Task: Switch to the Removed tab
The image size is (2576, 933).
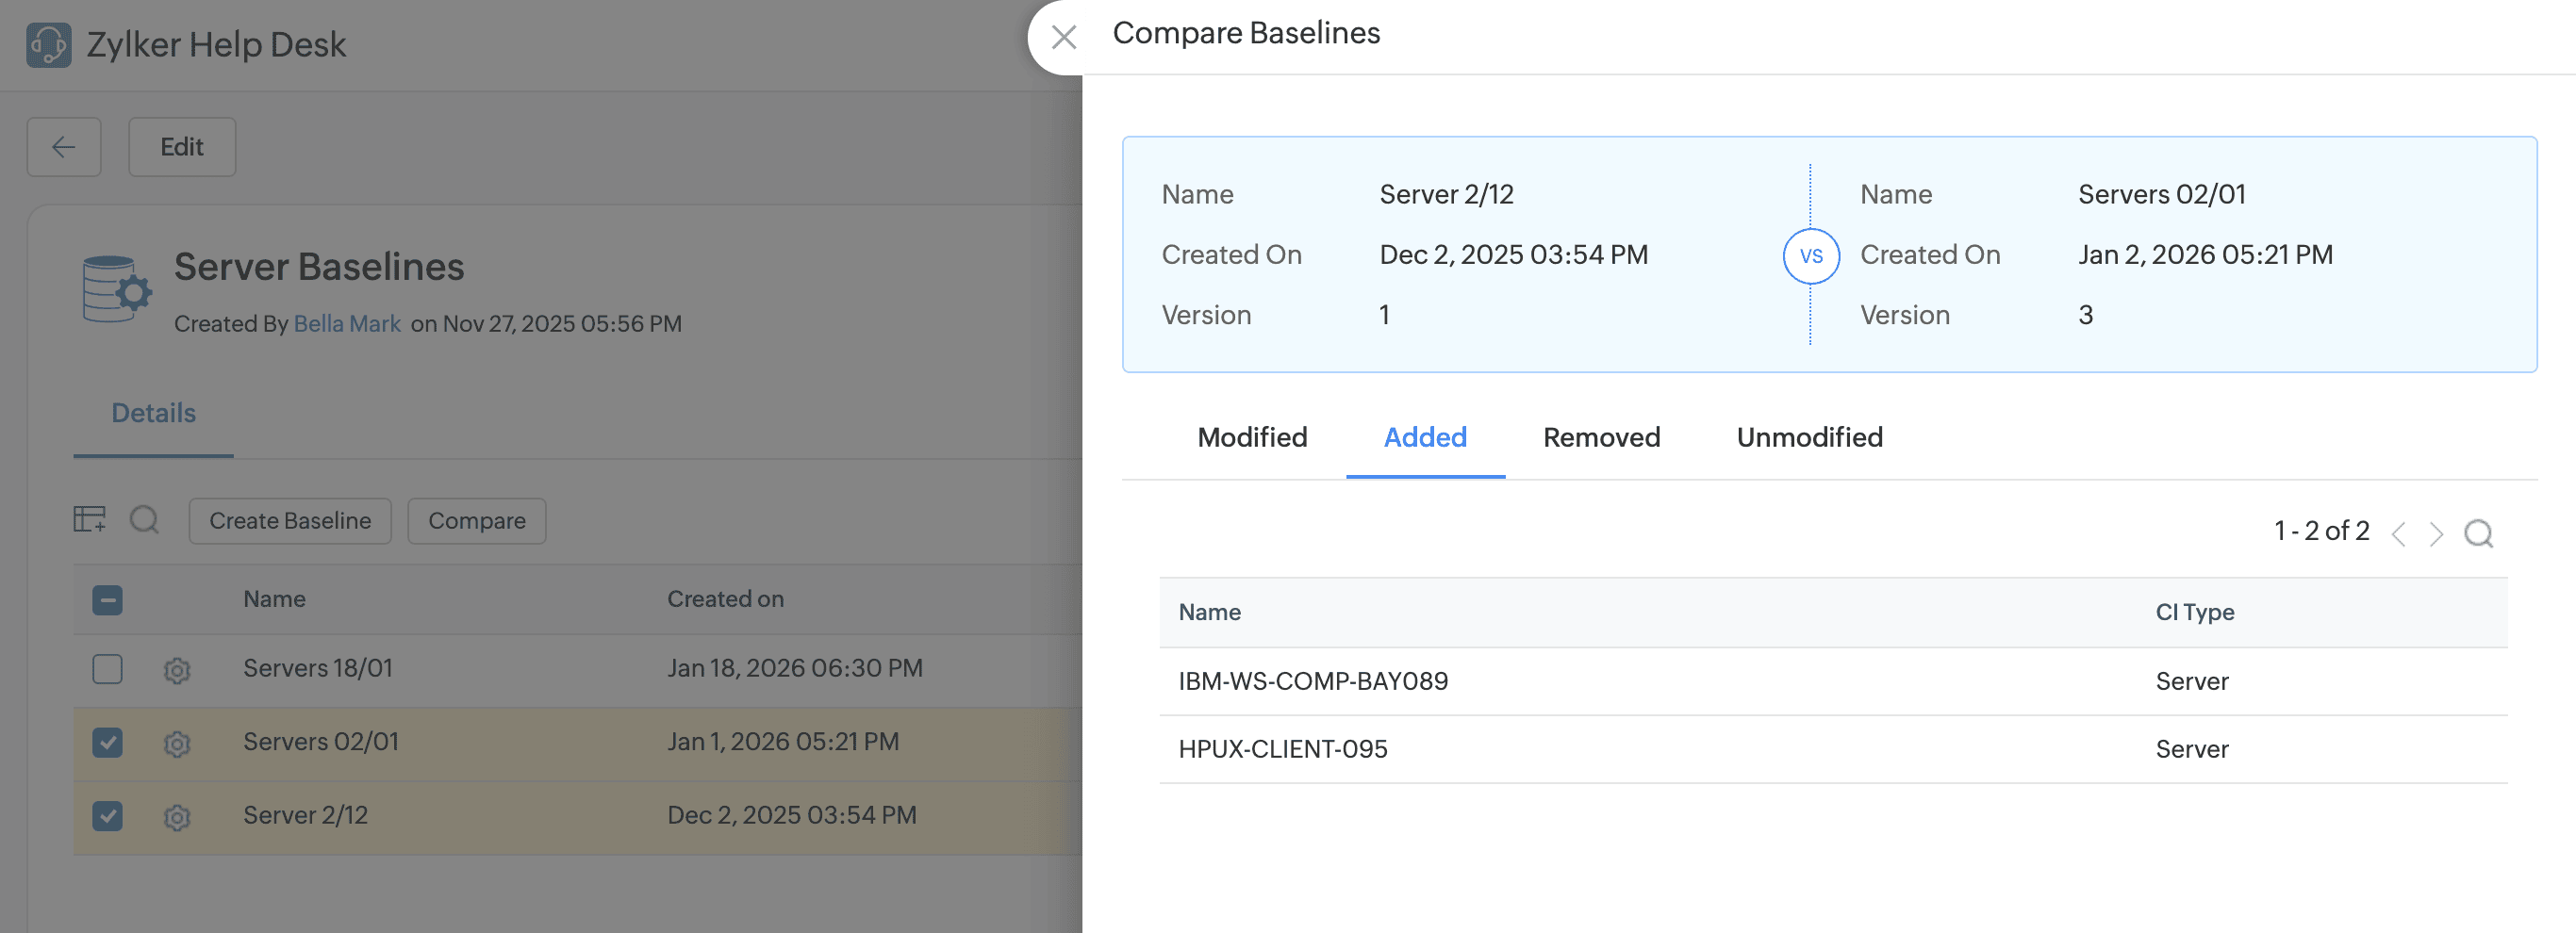Action: coord(1601,437)
